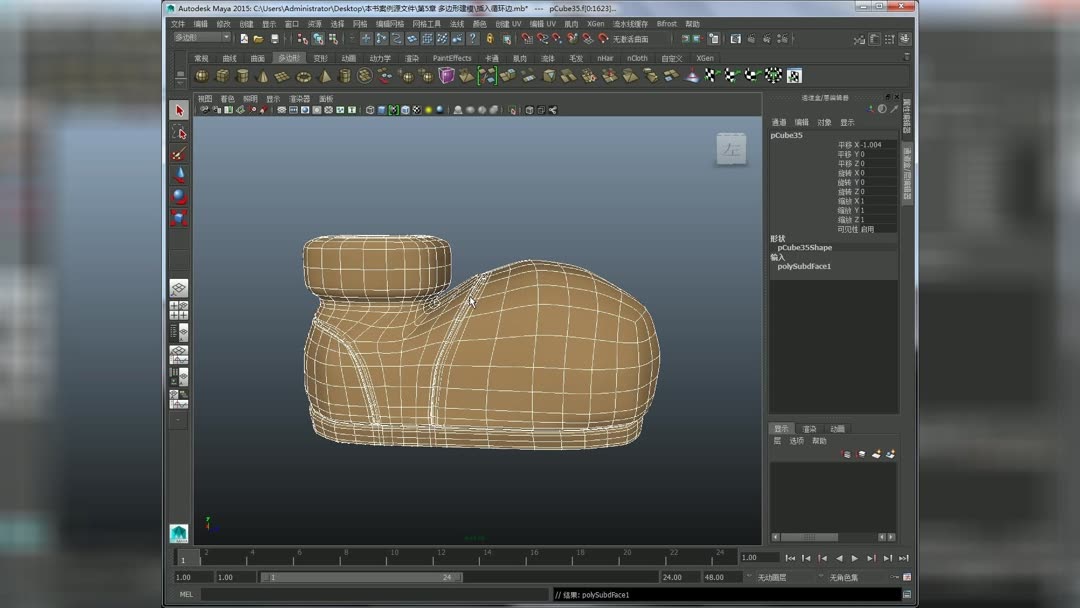Switch to the 多边形 shelf tab
This screenshot has height=608, width=1080.
point(289,58)
